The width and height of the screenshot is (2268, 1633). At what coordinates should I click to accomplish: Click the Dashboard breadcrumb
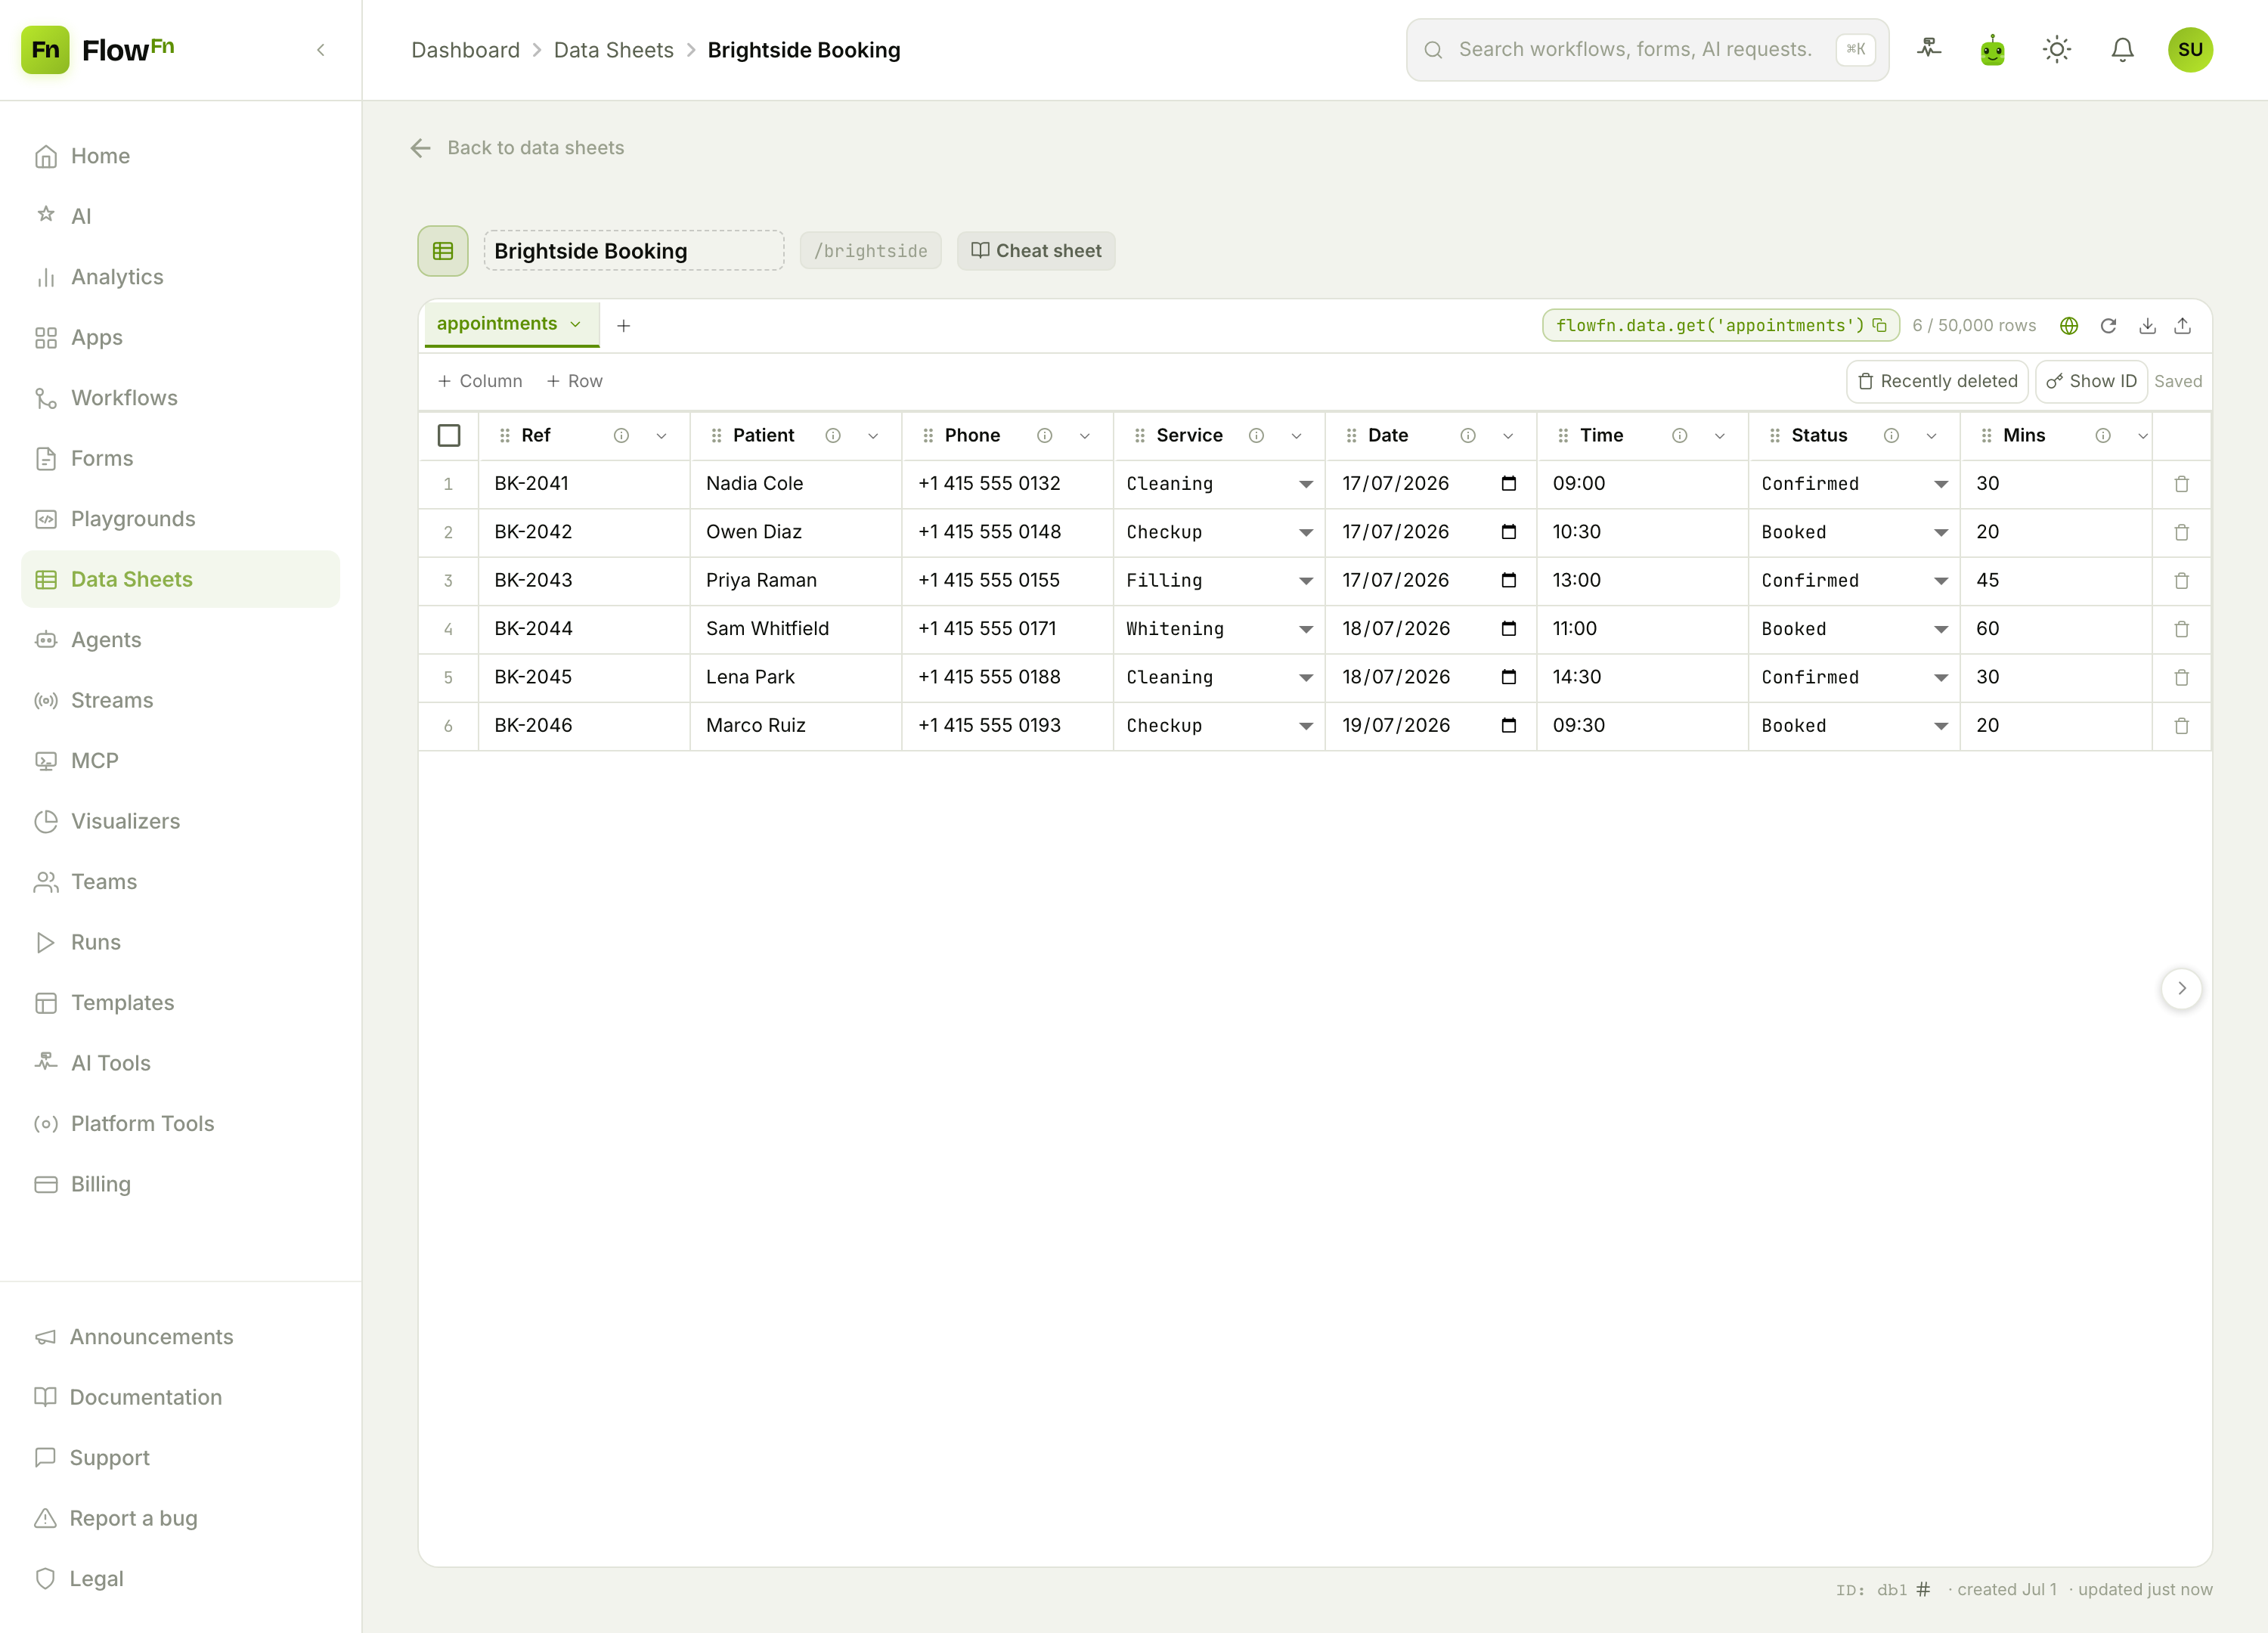pyautogui.click(x=466, y=50)
